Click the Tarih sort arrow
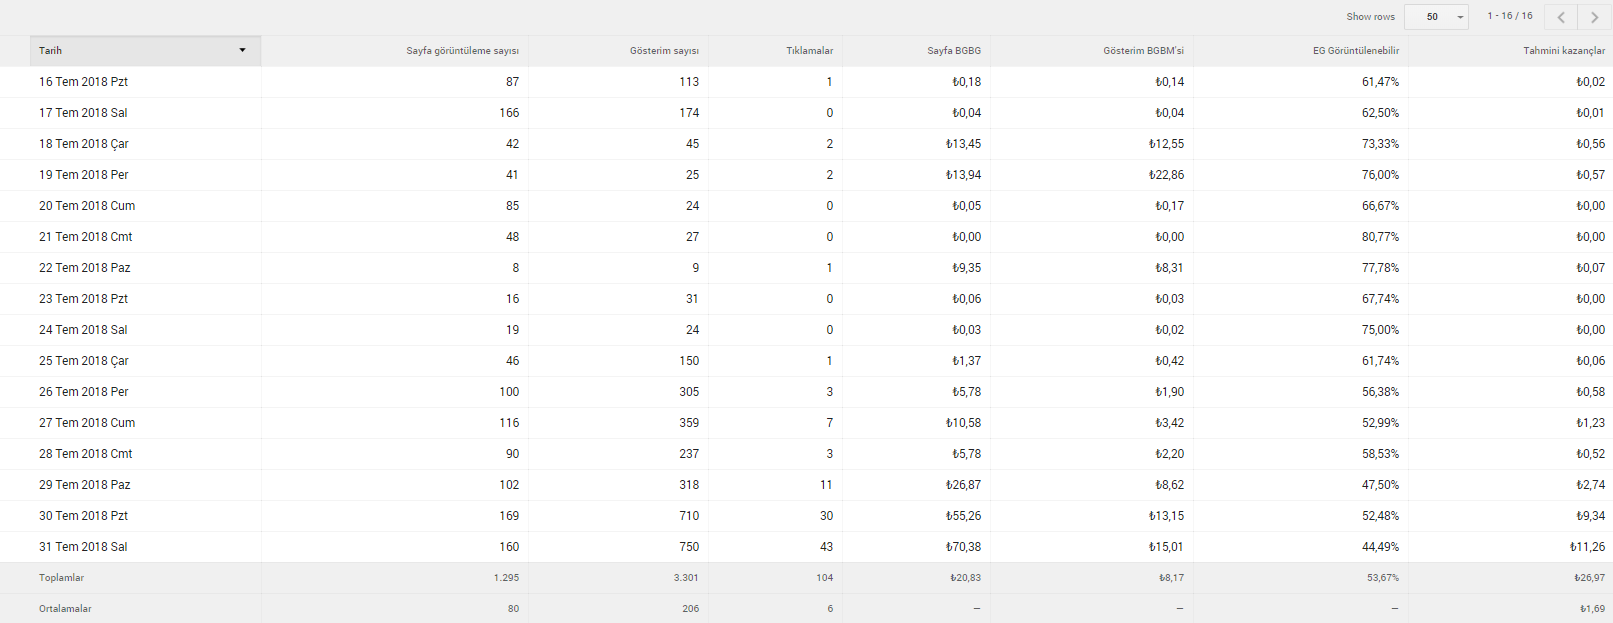 coord(242,51)
